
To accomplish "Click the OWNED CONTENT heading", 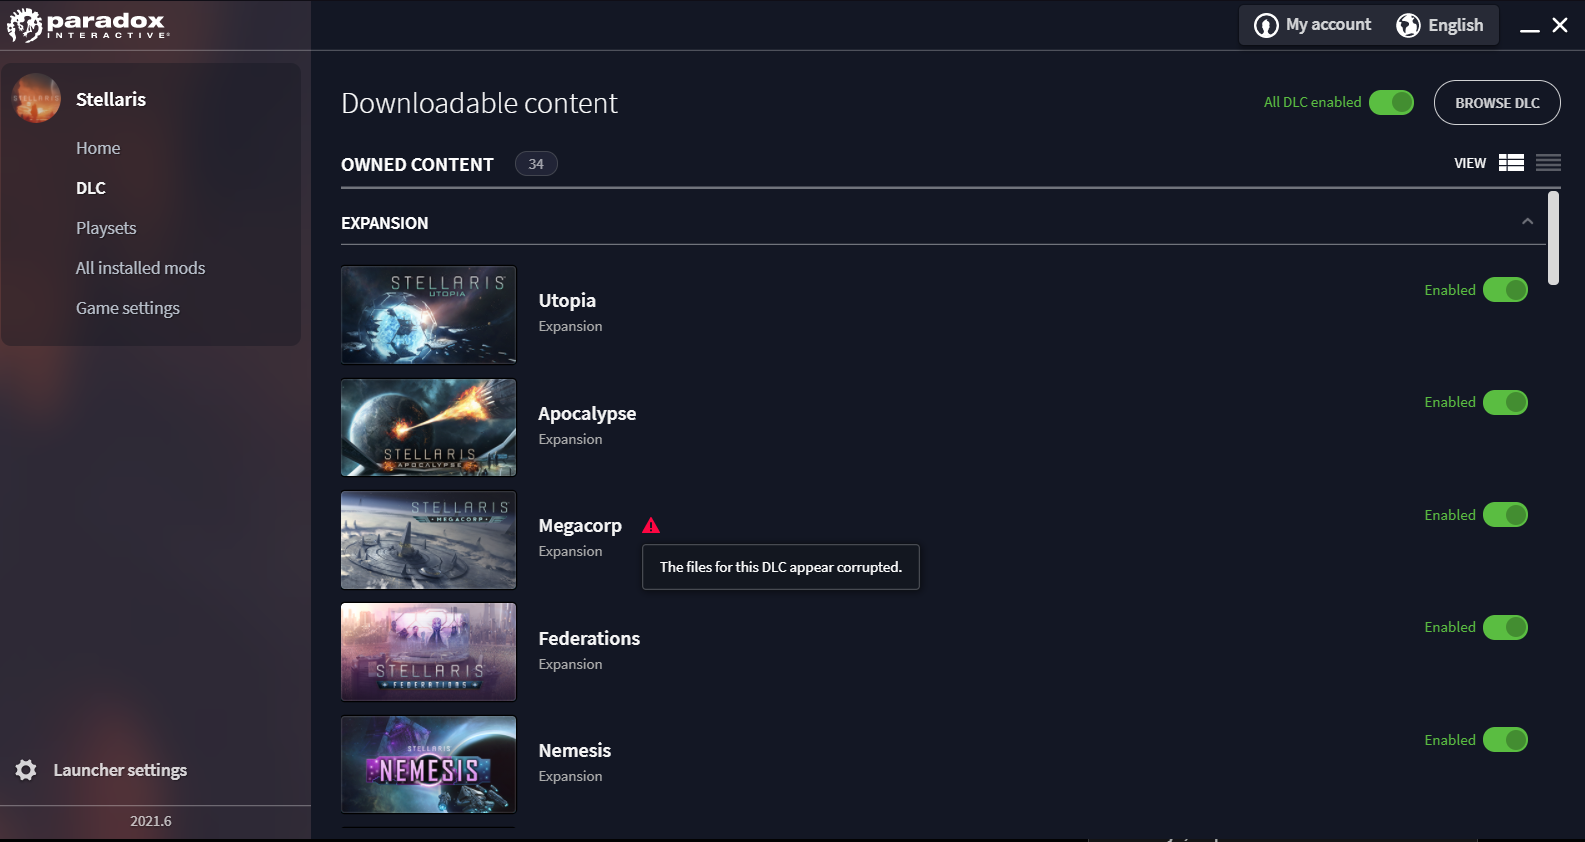I will [x=417, y=165].
